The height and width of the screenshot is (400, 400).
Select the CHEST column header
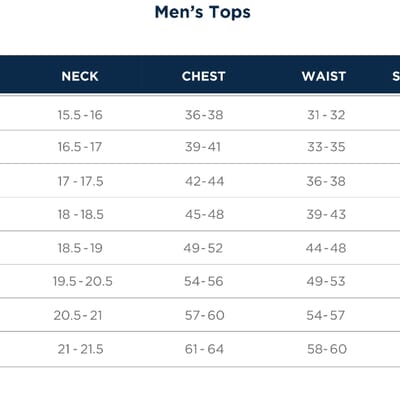pos(204,76)
